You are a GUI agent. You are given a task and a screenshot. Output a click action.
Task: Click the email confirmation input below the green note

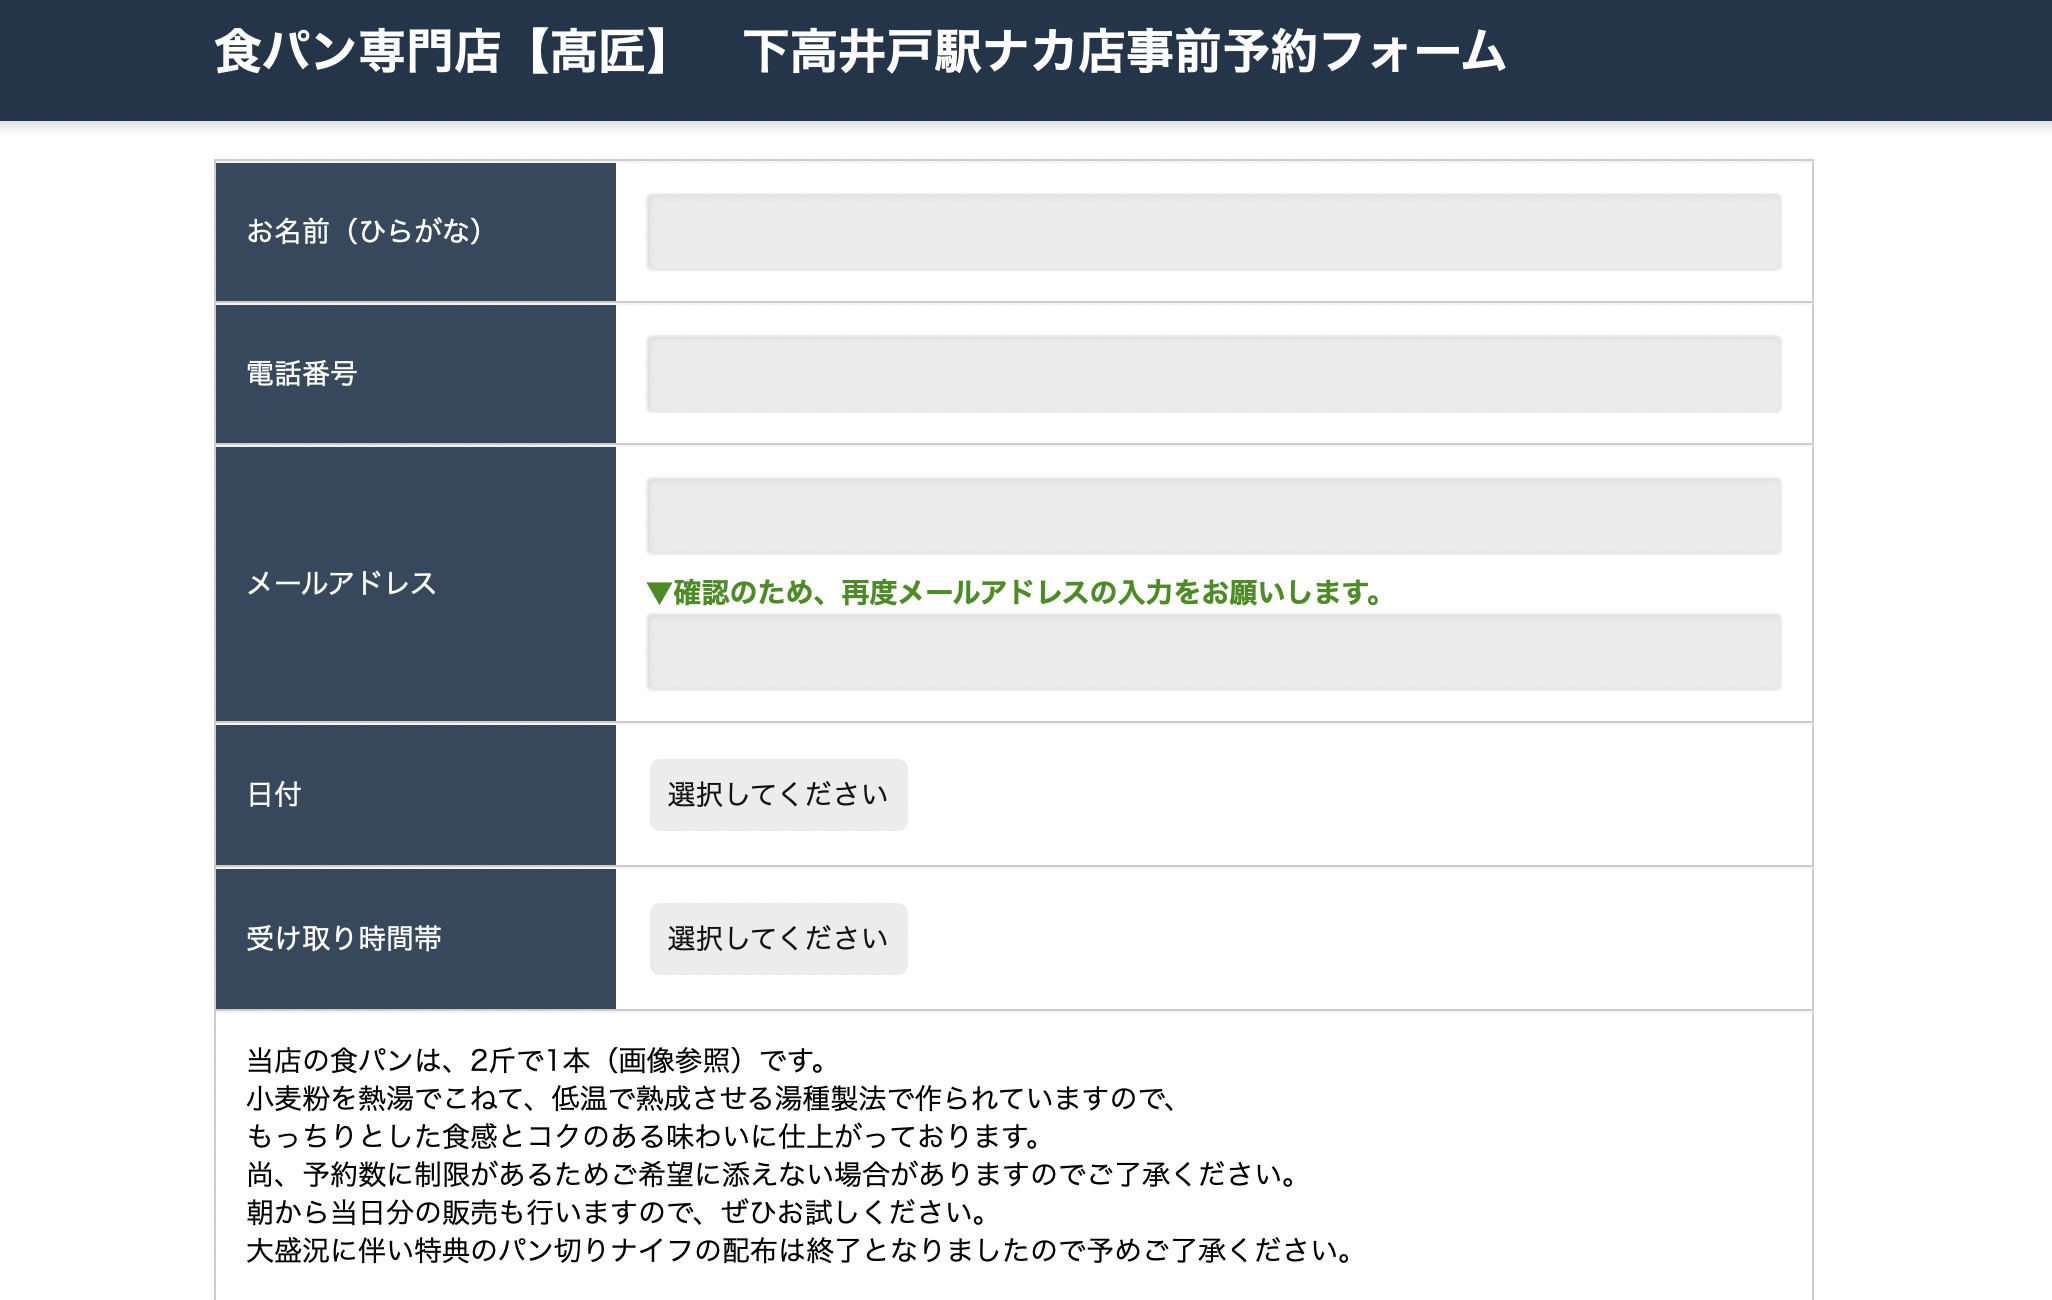[x=1213, y=652]
